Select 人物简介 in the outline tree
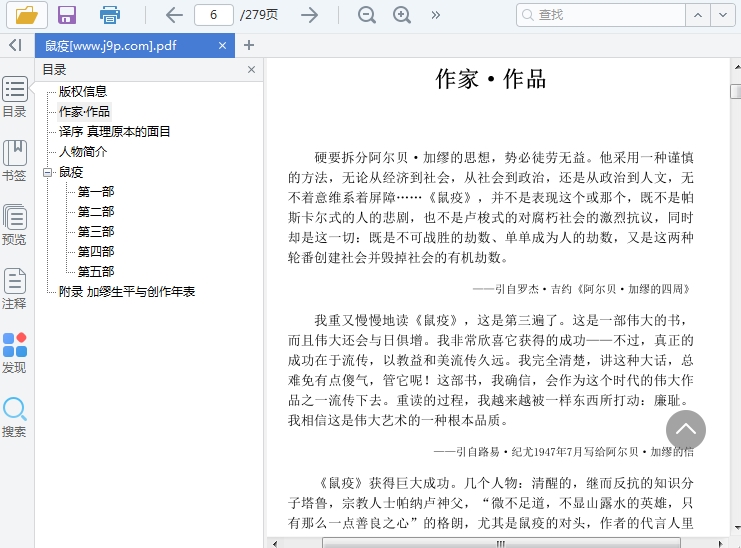 [83, 152]
